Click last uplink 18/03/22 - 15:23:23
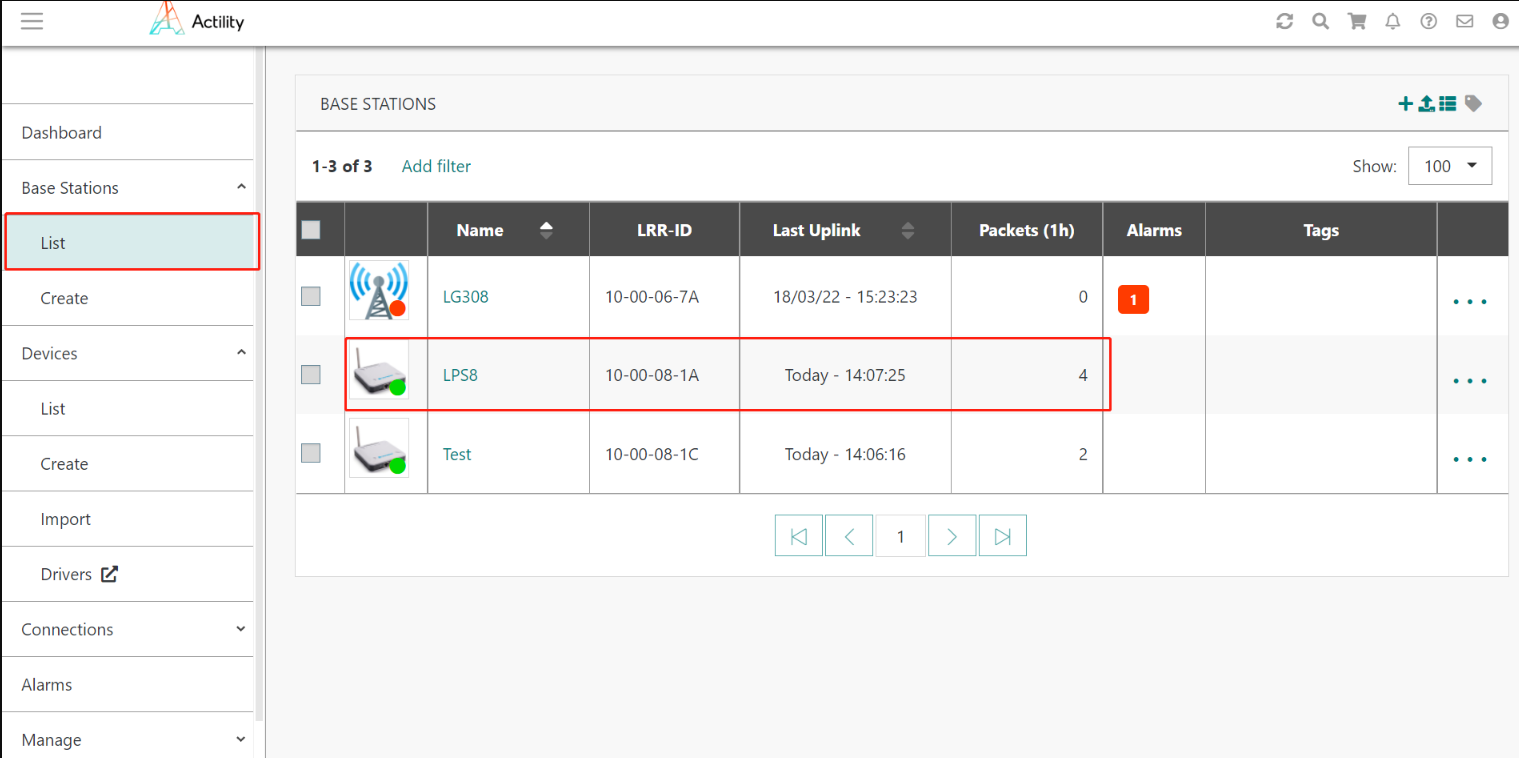The image size is (1519, 758). tap(845, 297)
